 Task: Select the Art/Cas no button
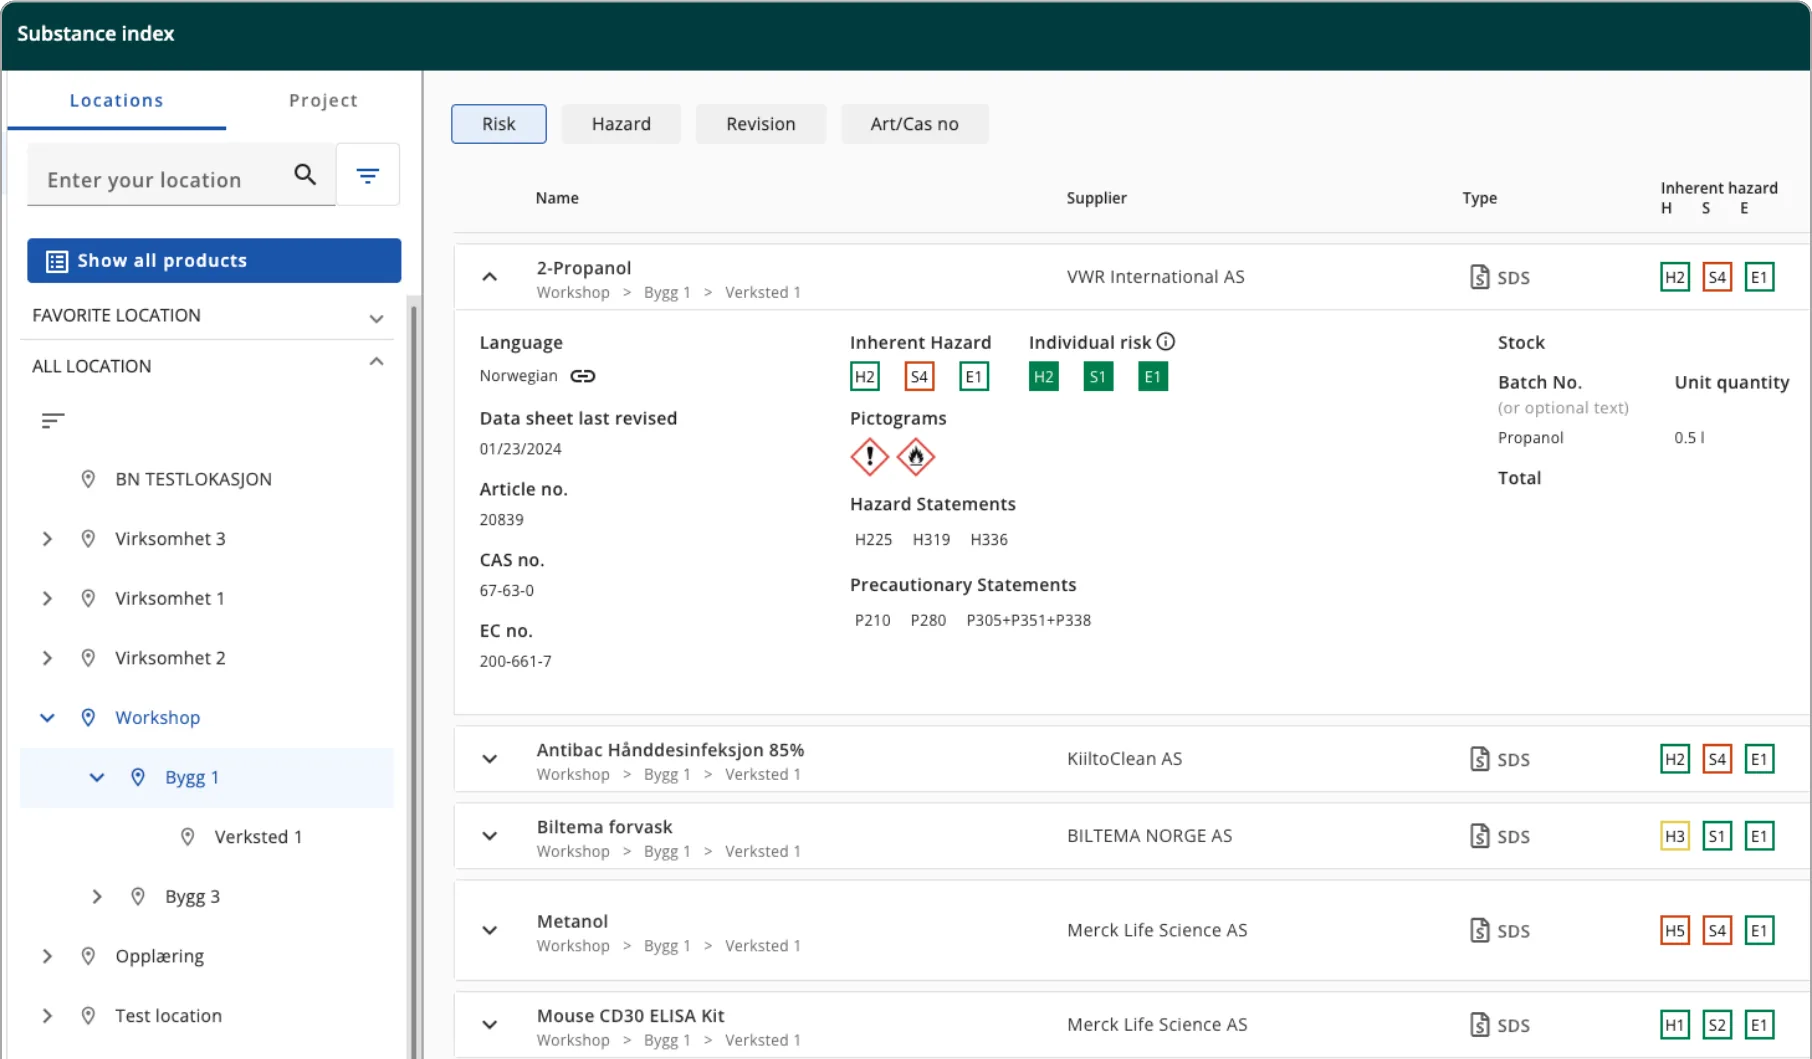914,124
